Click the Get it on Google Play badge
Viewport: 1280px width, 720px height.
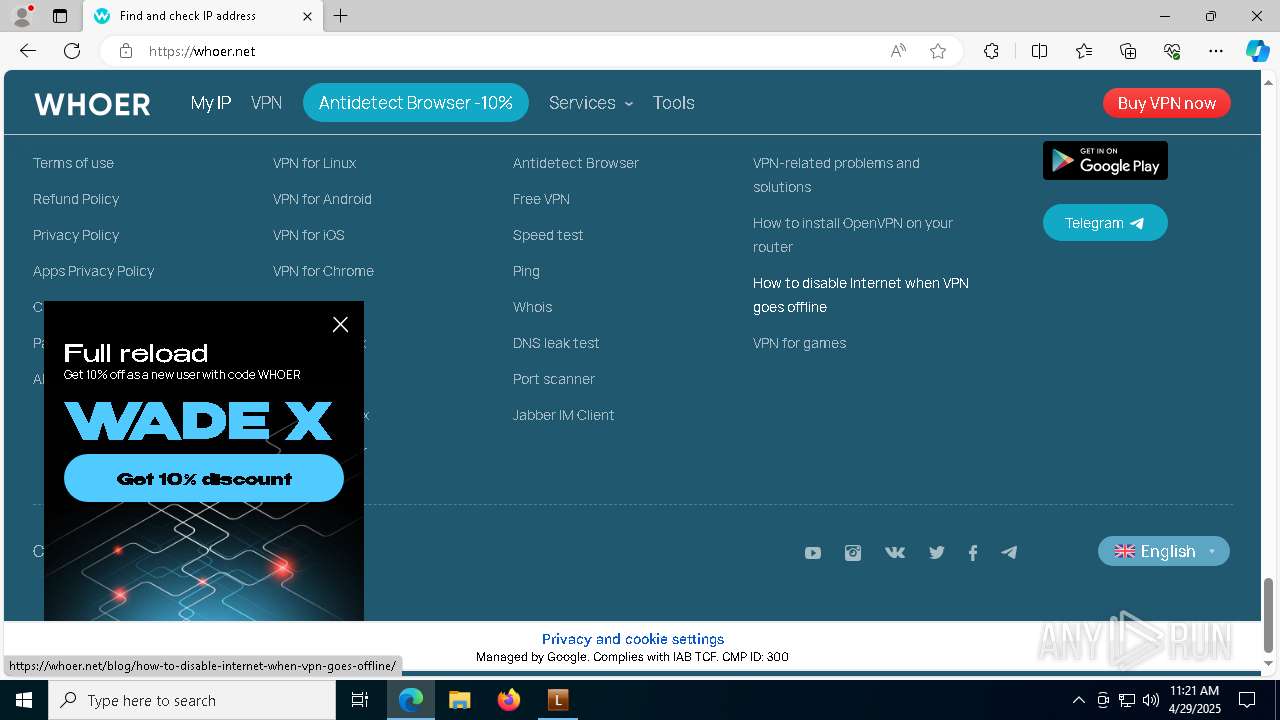pyautogui.click(x=1105, y=160)
